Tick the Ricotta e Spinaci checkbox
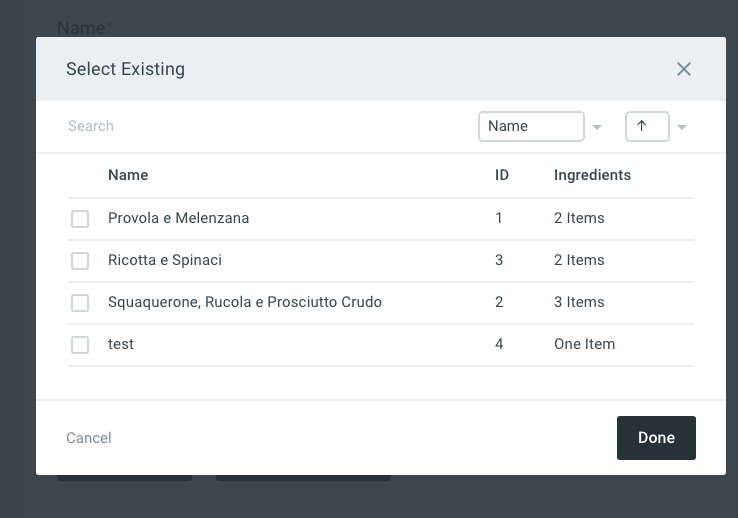The width and height of the screenshot is (738, 518). (x=80, y=261)
